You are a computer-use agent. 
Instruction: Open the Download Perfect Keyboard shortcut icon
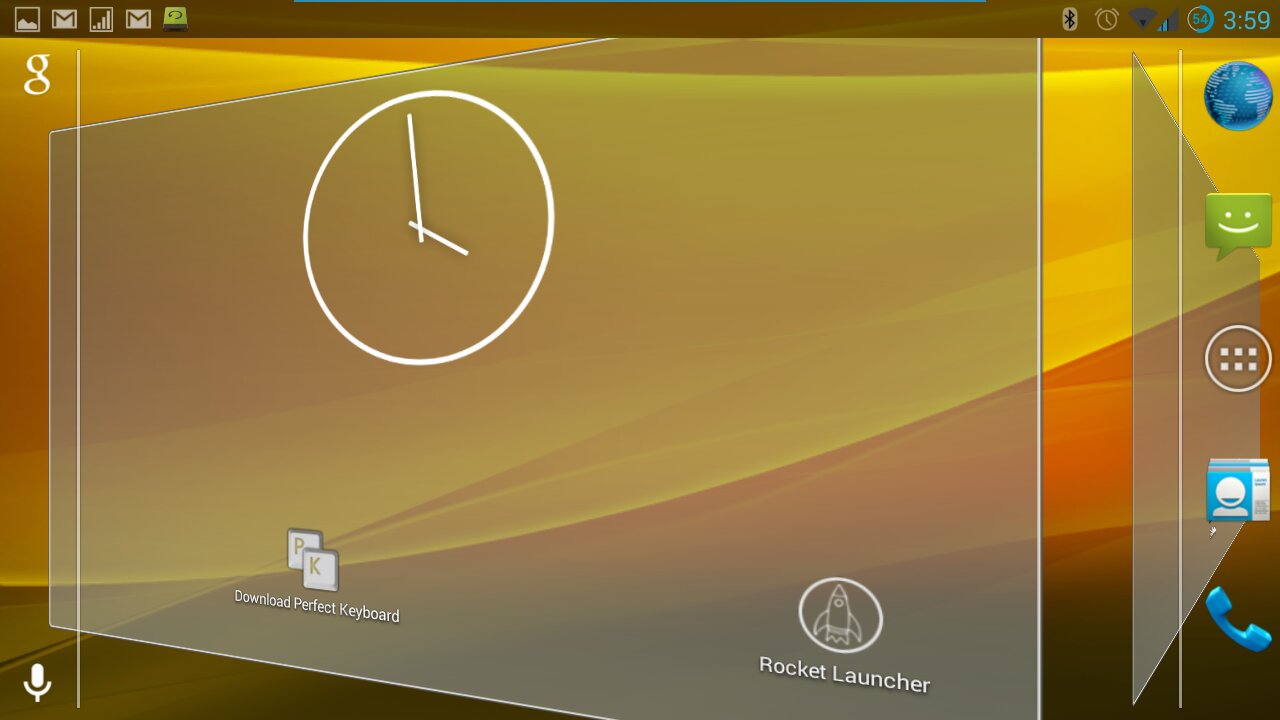pyautogui.click(x=313, y=559)
